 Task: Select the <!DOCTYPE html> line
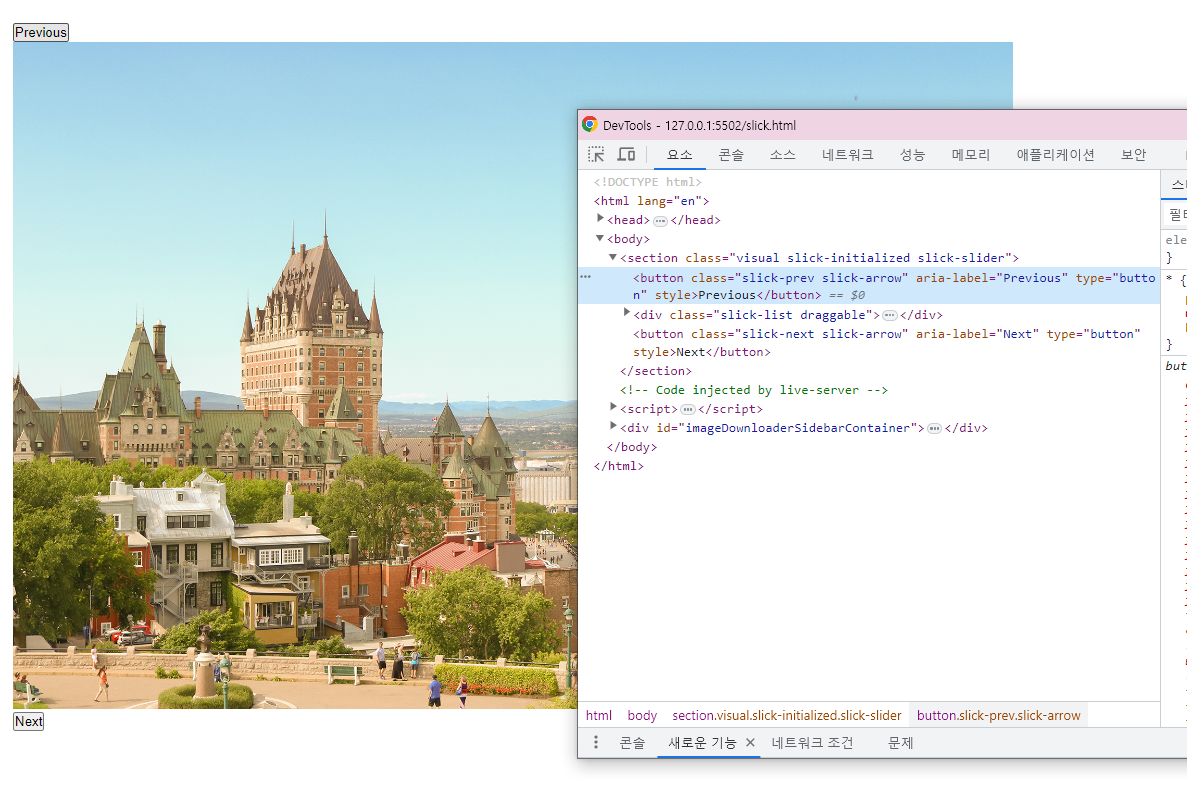tap(647, 182)
